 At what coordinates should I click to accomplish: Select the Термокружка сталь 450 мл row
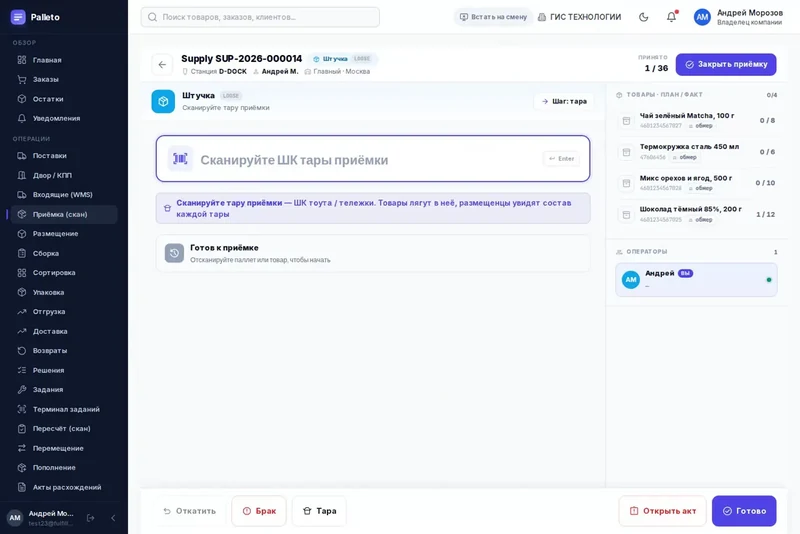point(696,151)
